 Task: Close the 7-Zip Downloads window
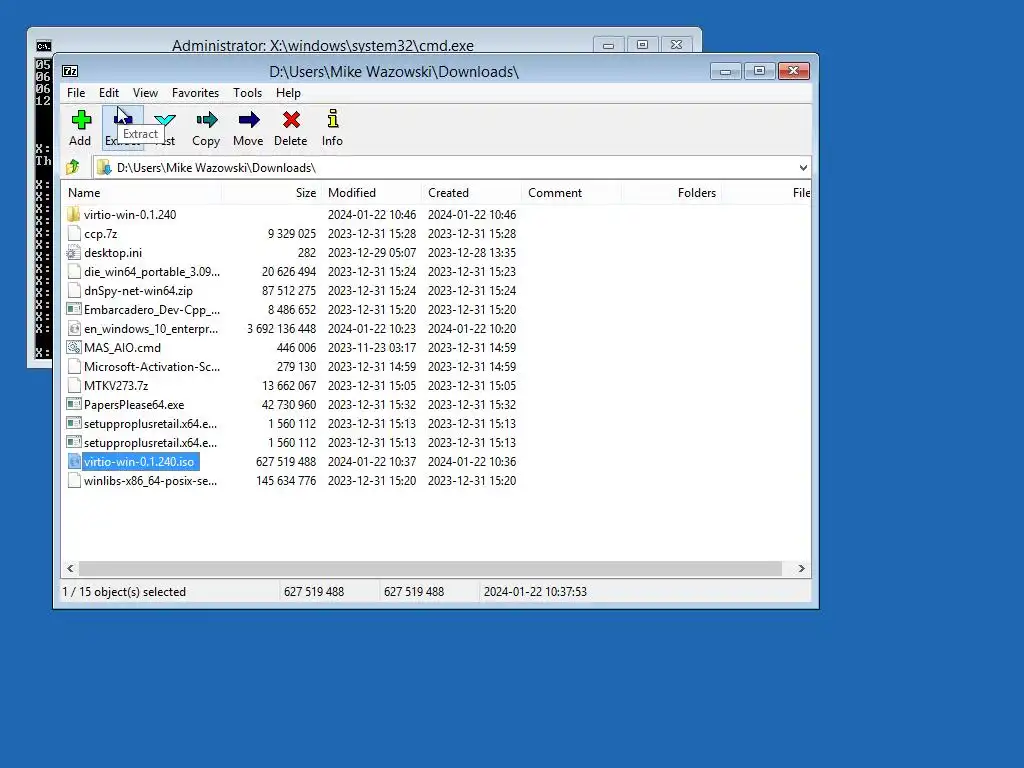[x=793, y=71]
